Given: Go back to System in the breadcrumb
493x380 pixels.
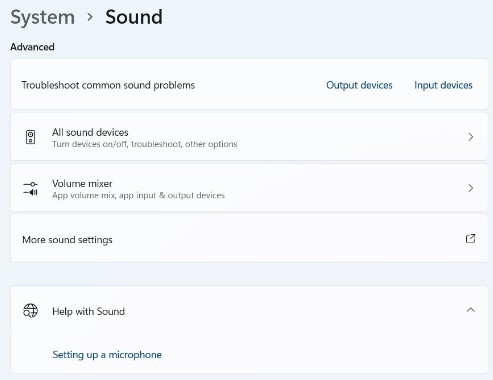Looking at the screenshot, I should [x=43, y=17].
